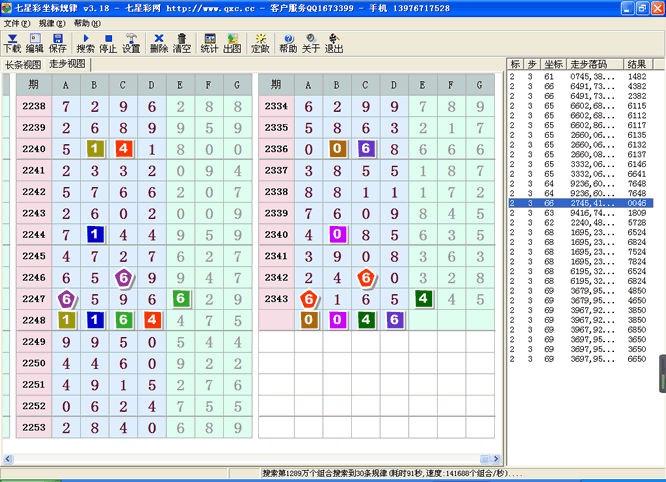The image size is (666, 482).
Task: Click period cell 2343 in the right table
Action: pyautogui.click(x=277, y=299)
